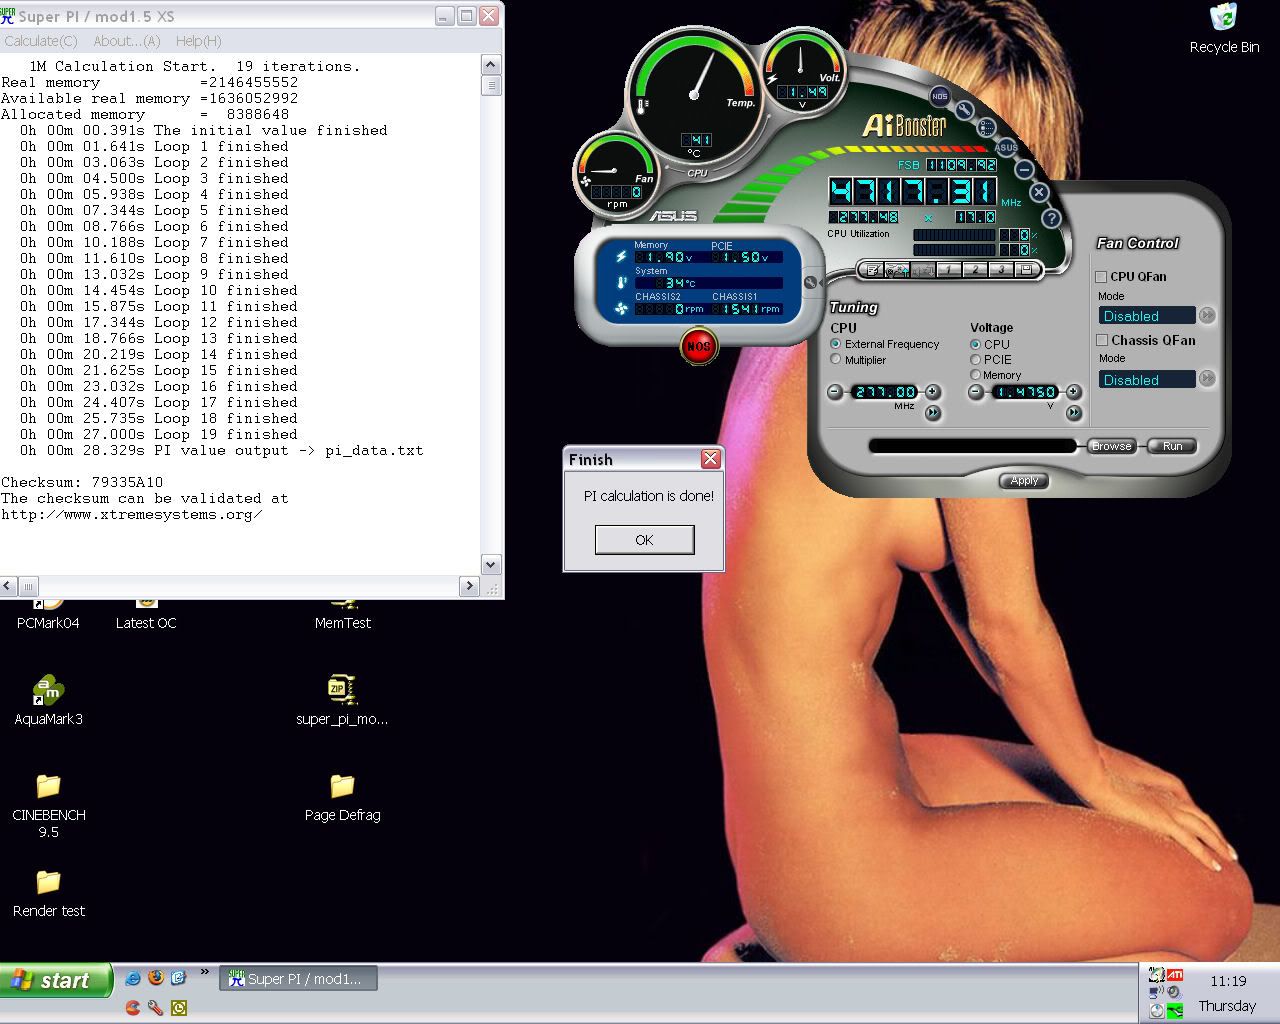Viewport: 1280px width, 1024px height.
Task: Open the PCMark04 desktop shortcut
Action: coord(48,613)
